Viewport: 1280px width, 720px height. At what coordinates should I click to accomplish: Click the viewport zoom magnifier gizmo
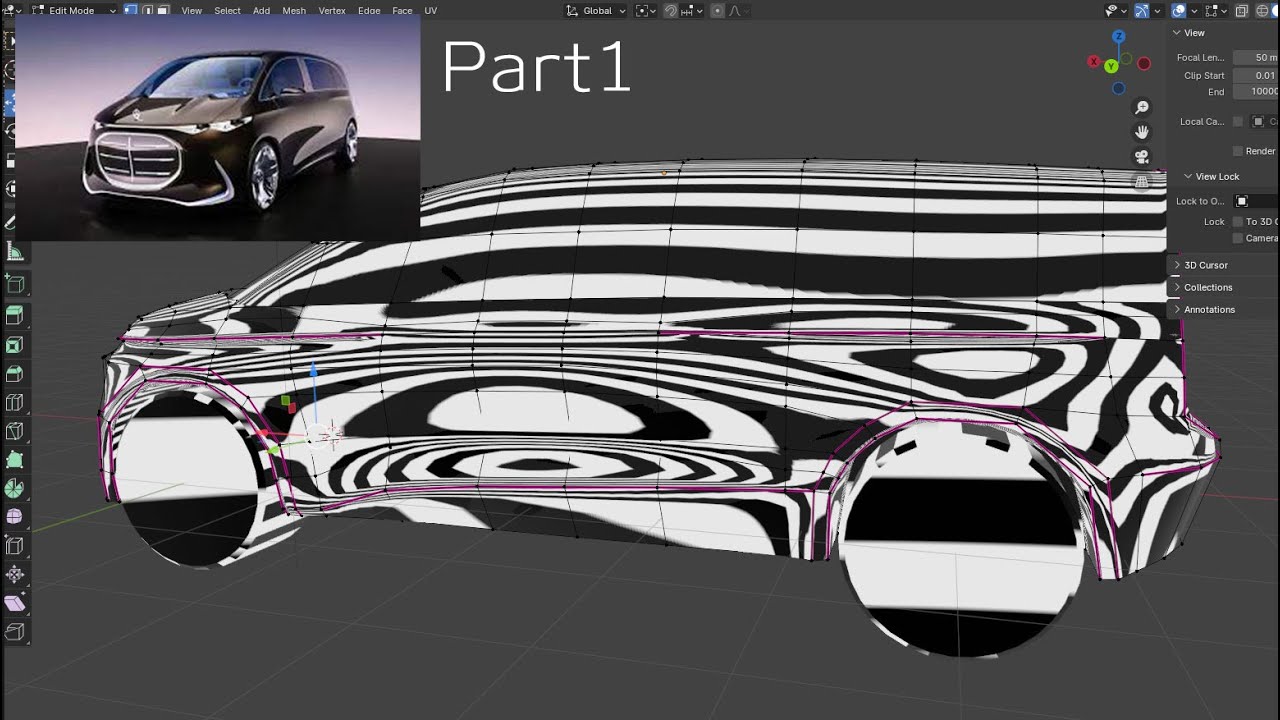pyautogui.click(x=1142, y=108)
